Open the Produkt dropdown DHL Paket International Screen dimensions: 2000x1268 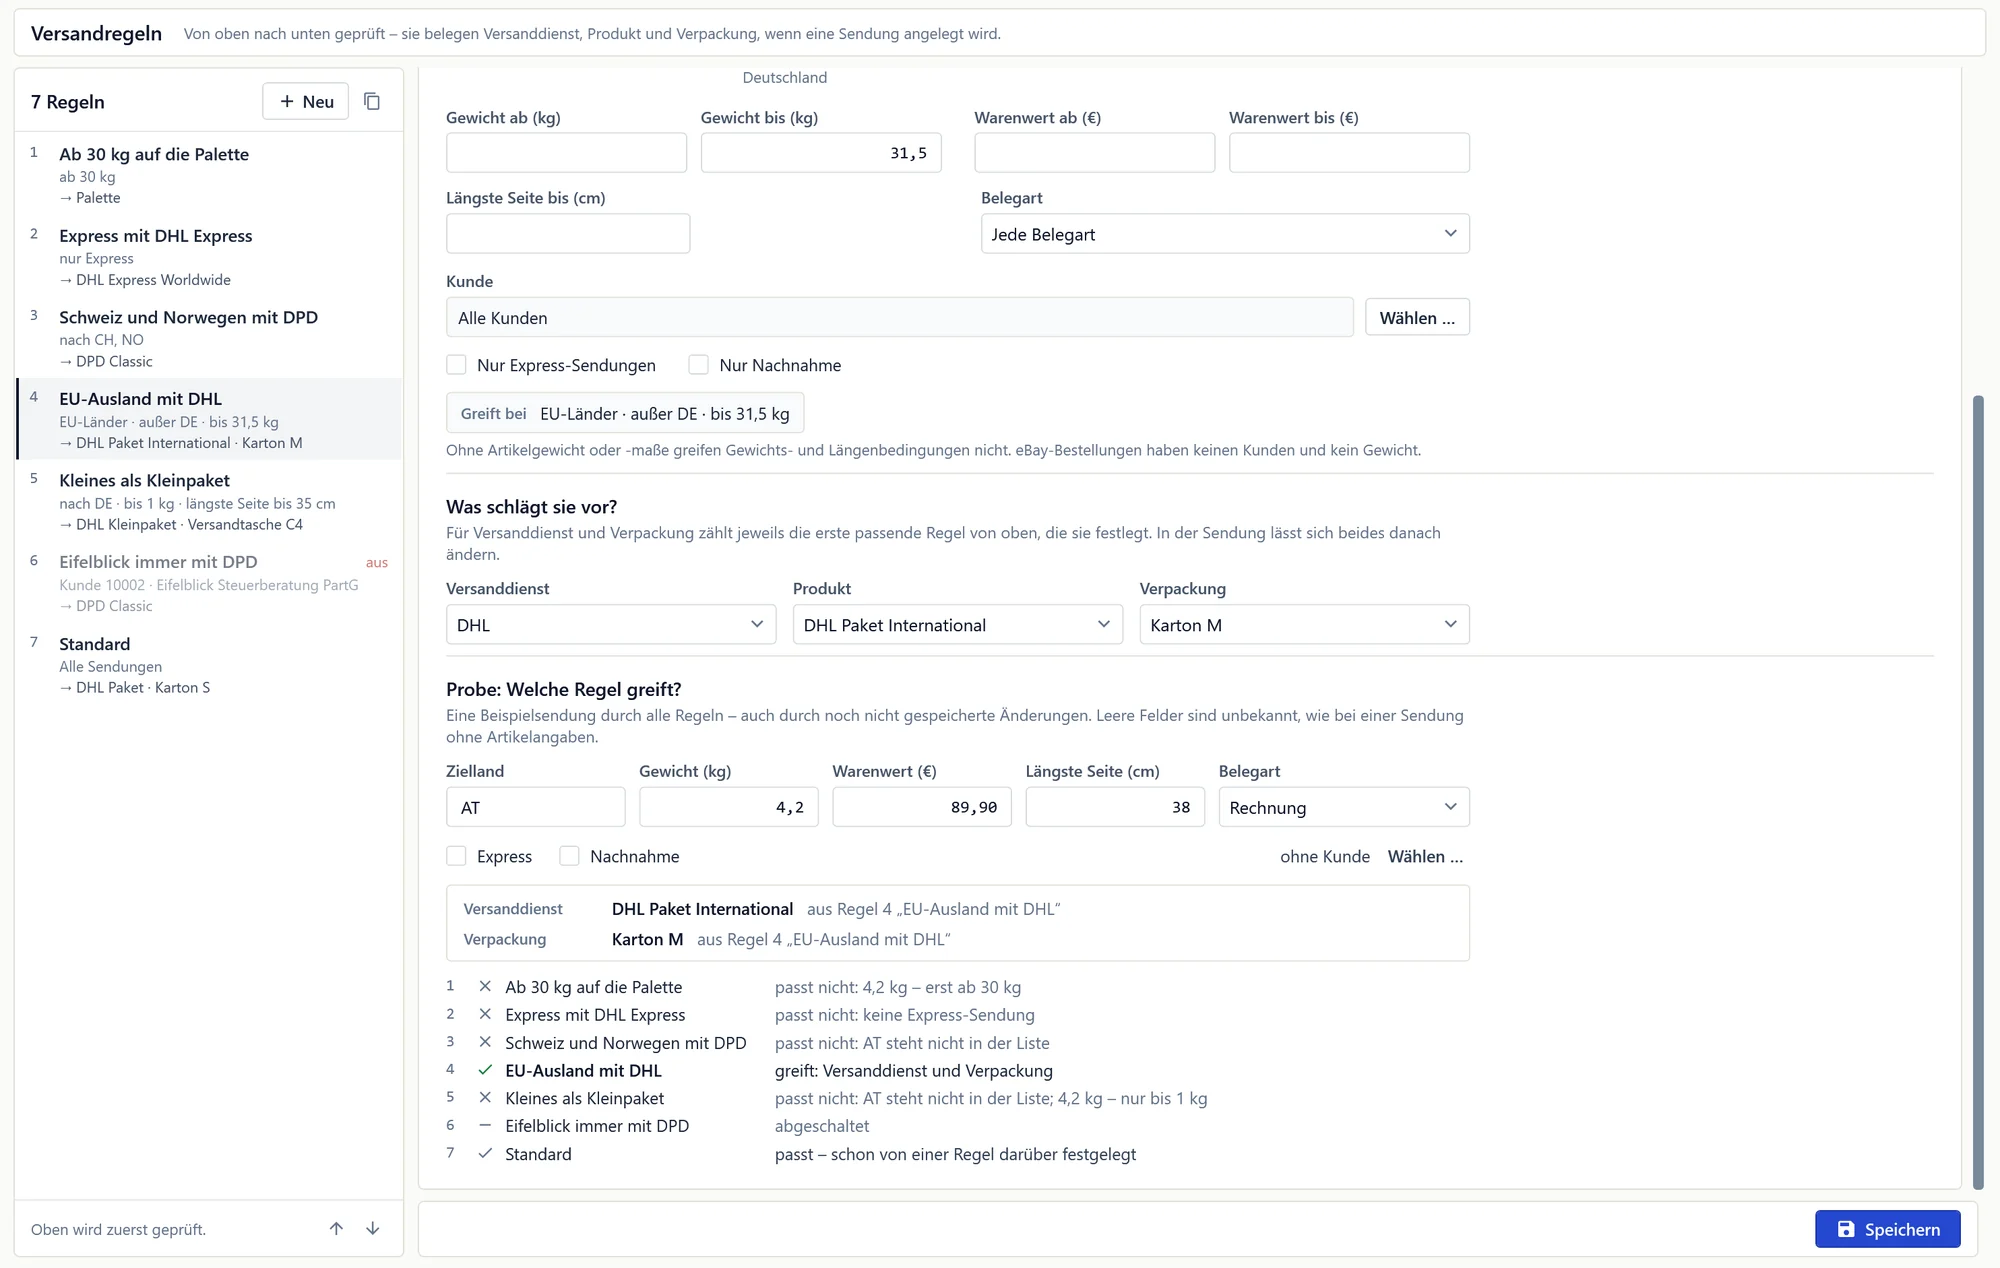pos(957,624)
